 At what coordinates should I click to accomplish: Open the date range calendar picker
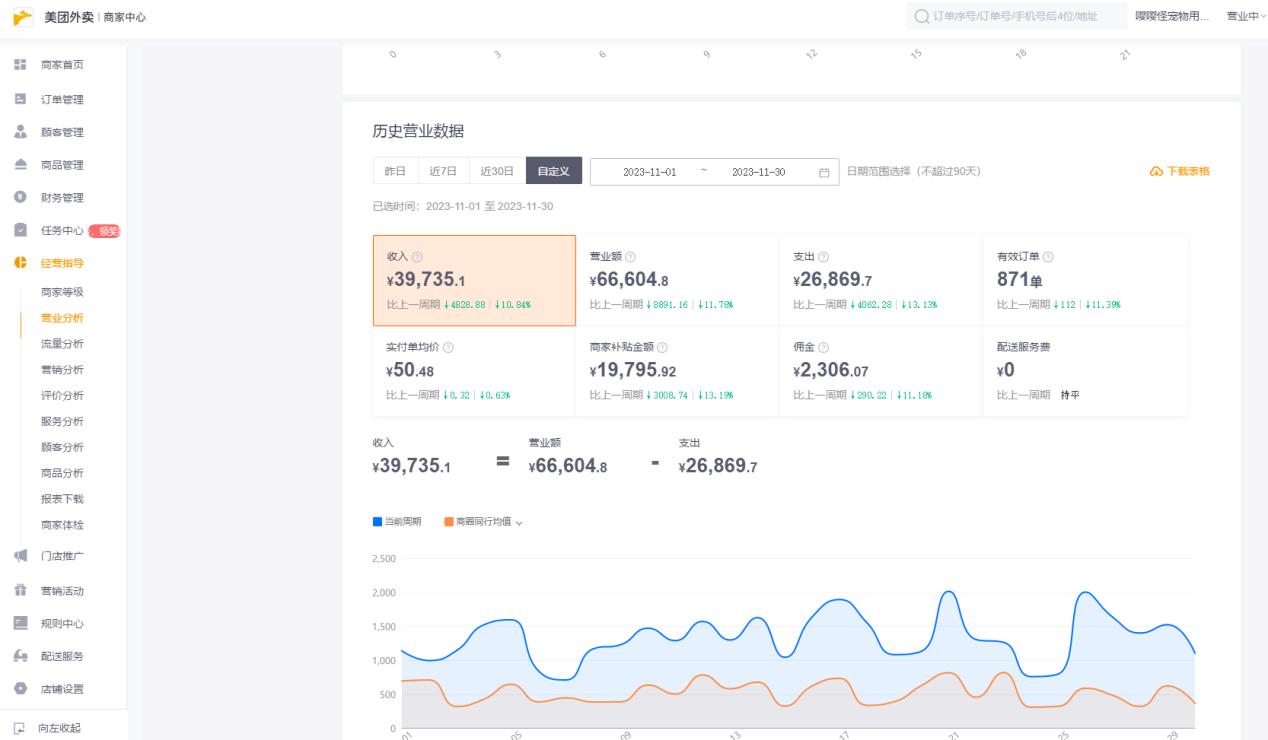822,171
